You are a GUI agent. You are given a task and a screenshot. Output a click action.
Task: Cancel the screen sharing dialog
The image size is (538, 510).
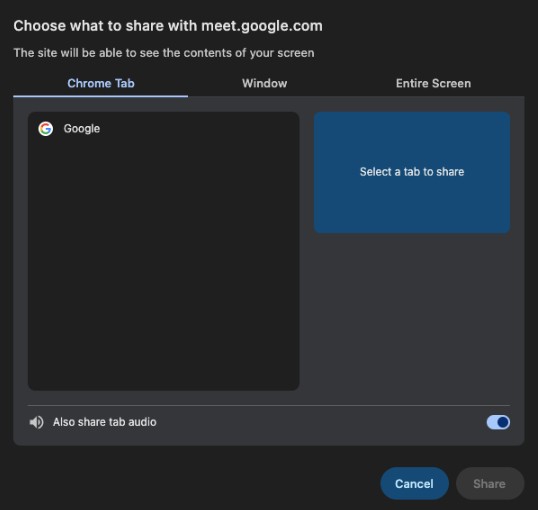pyautogui.click(x=414, y=484)
